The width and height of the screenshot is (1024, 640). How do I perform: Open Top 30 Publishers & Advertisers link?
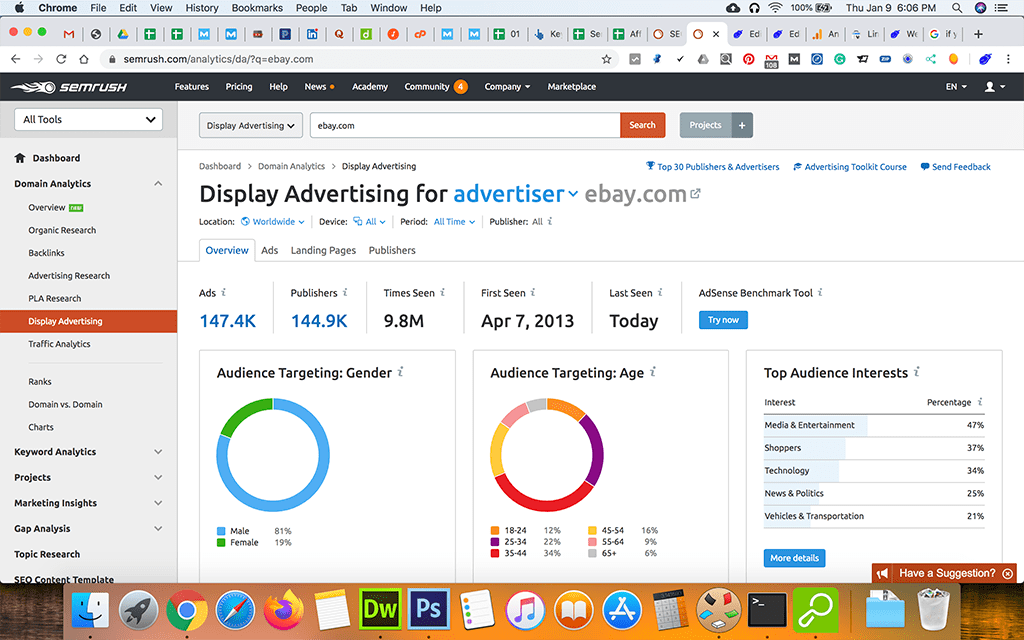click(712, 167)
